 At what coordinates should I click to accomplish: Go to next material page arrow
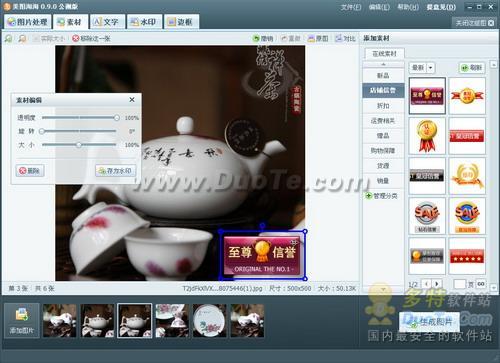coord(437,284)
